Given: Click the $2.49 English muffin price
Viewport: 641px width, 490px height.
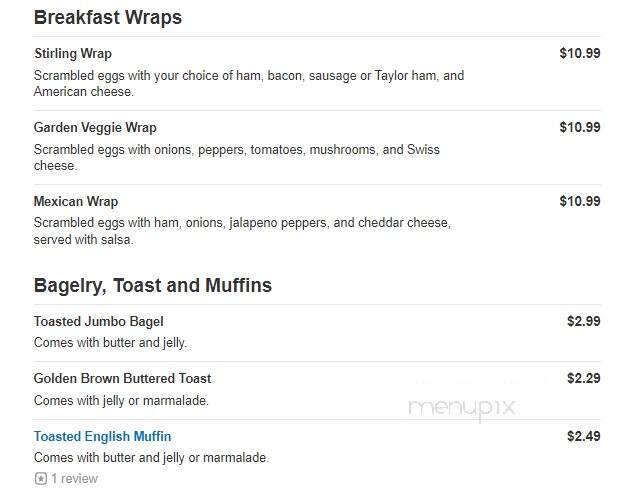Looking at the screenshot, I should [x=583, y=436].
